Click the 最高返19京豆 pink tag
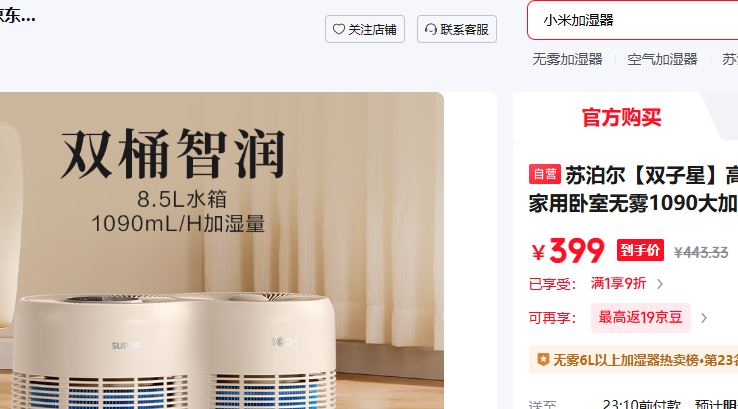 pos(641,318)
